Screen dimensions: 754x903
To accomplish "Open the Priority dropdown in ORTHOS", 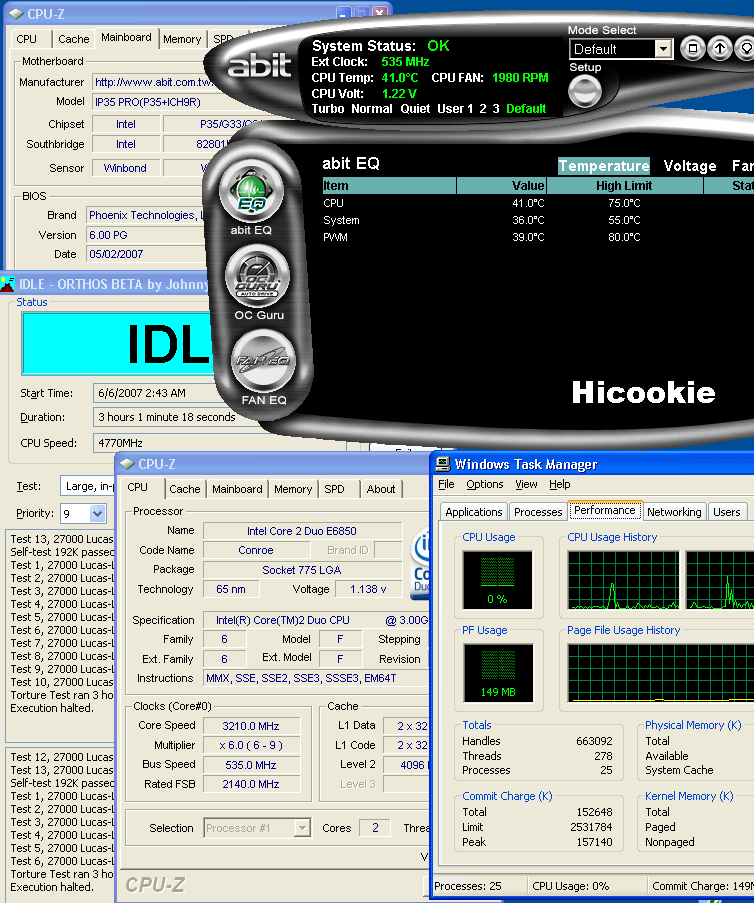I will [97, 513].
